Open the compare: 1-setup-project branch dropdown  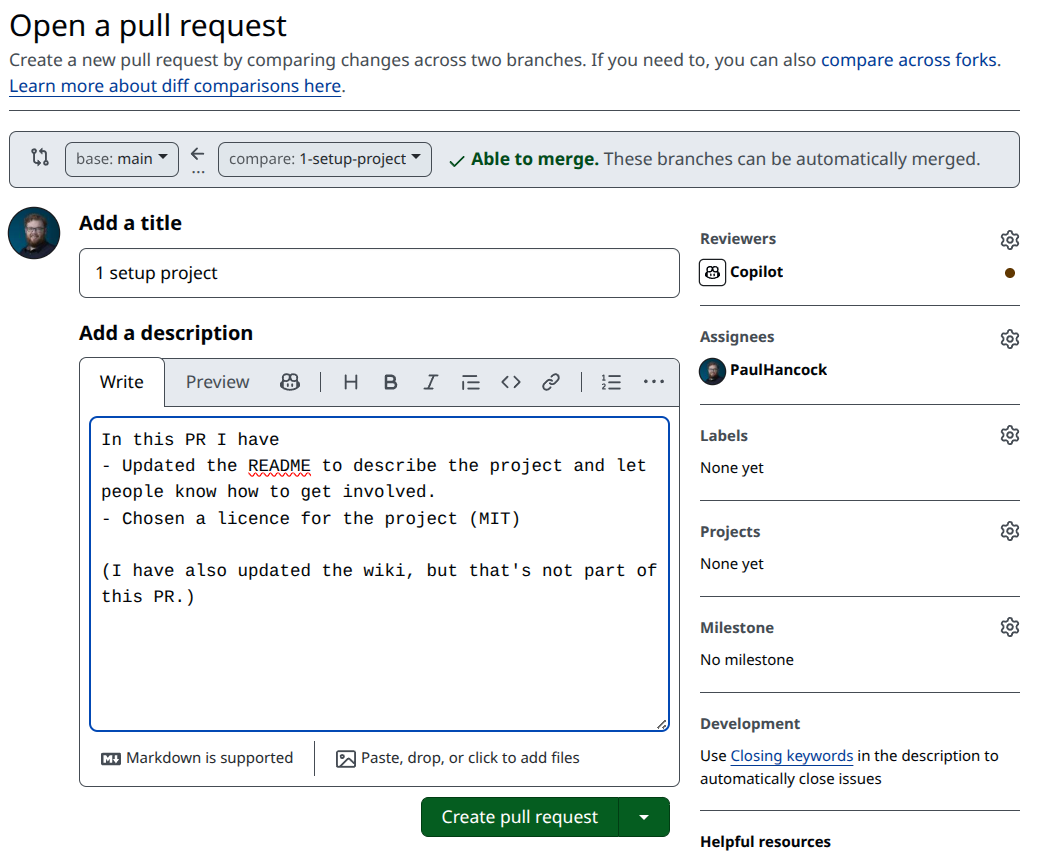324,159
